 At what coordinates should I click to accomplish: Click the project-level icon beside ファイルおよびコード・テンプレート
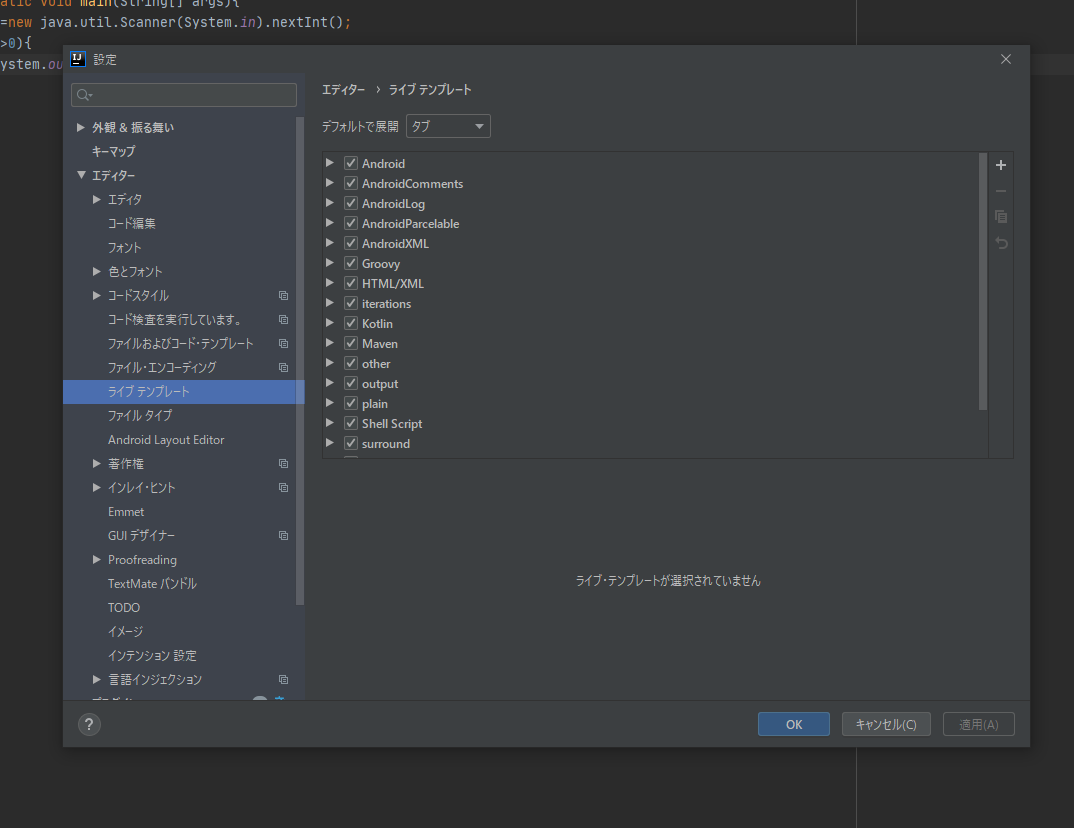click(283, 344)
